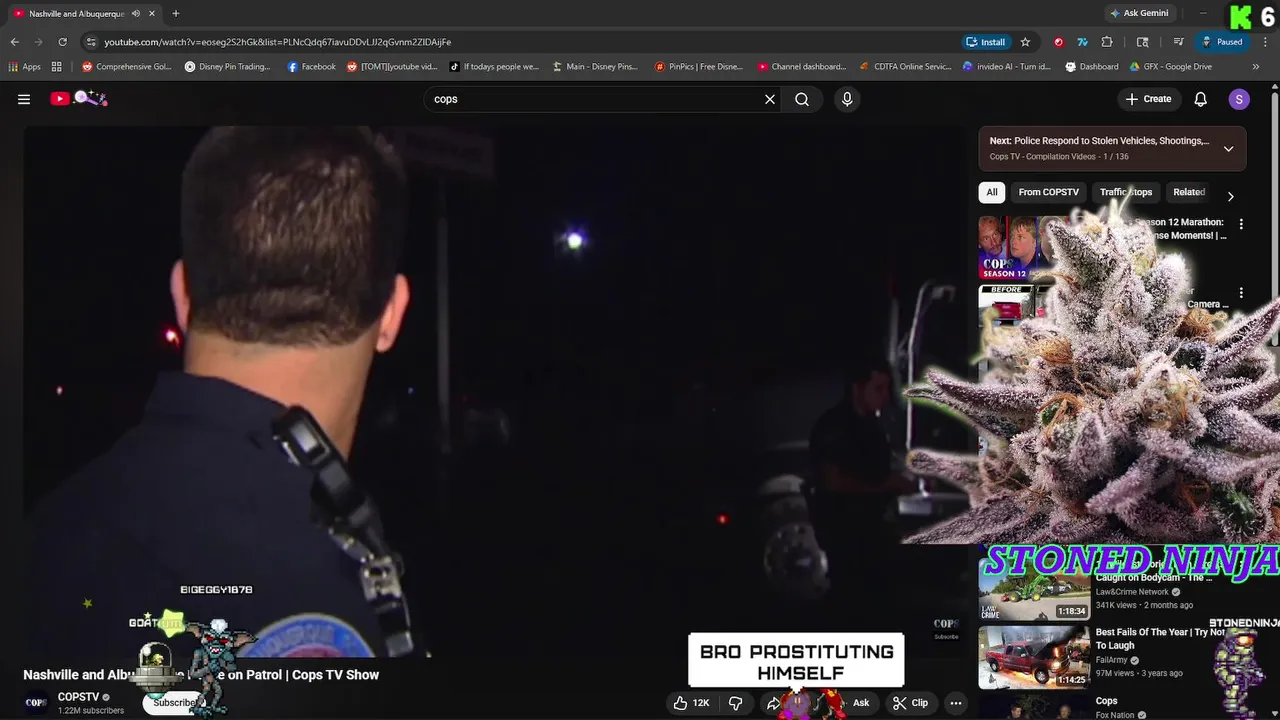
Task: Click the page scrollbar on the right
Action: pyautogui.click(x=1275, y=220)
